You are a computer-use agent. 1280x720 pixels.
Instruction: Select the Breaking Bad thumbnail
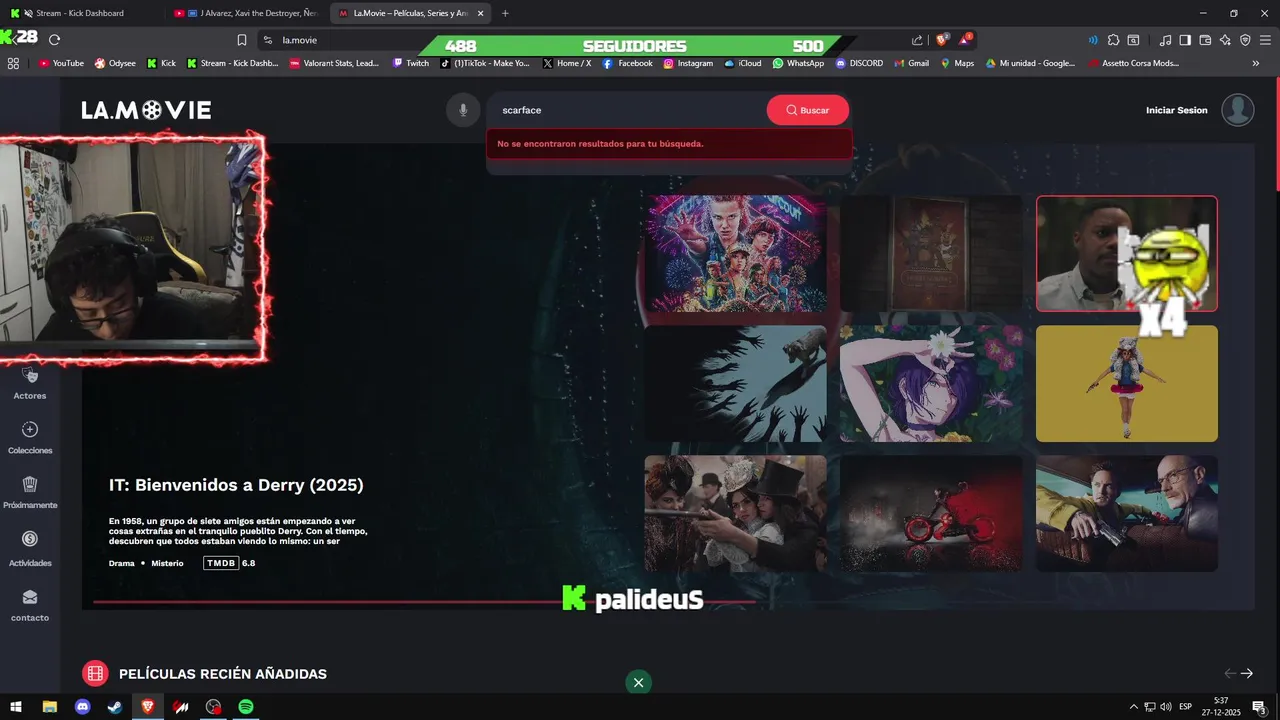(x=1127, y=513)
